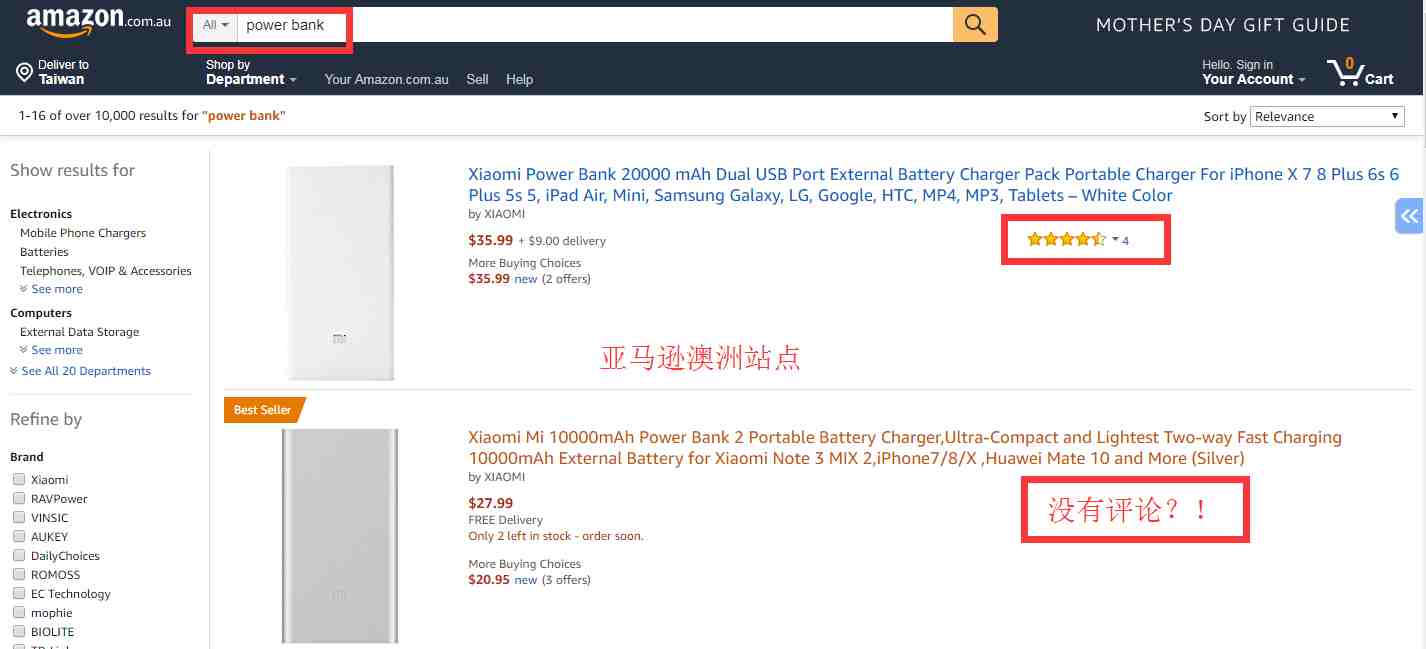Click the star rating of Xiaomi 20000 mAh
This screenshot has height=649, width=1426.
click(x=1066, y=239)
